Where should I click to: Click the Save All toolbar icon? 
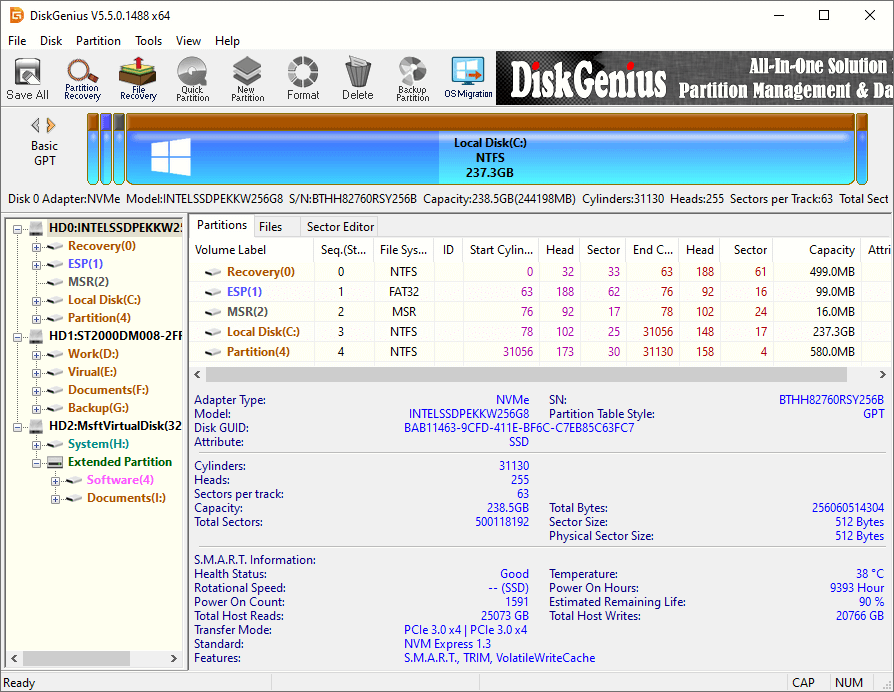[x=27, y=78]
